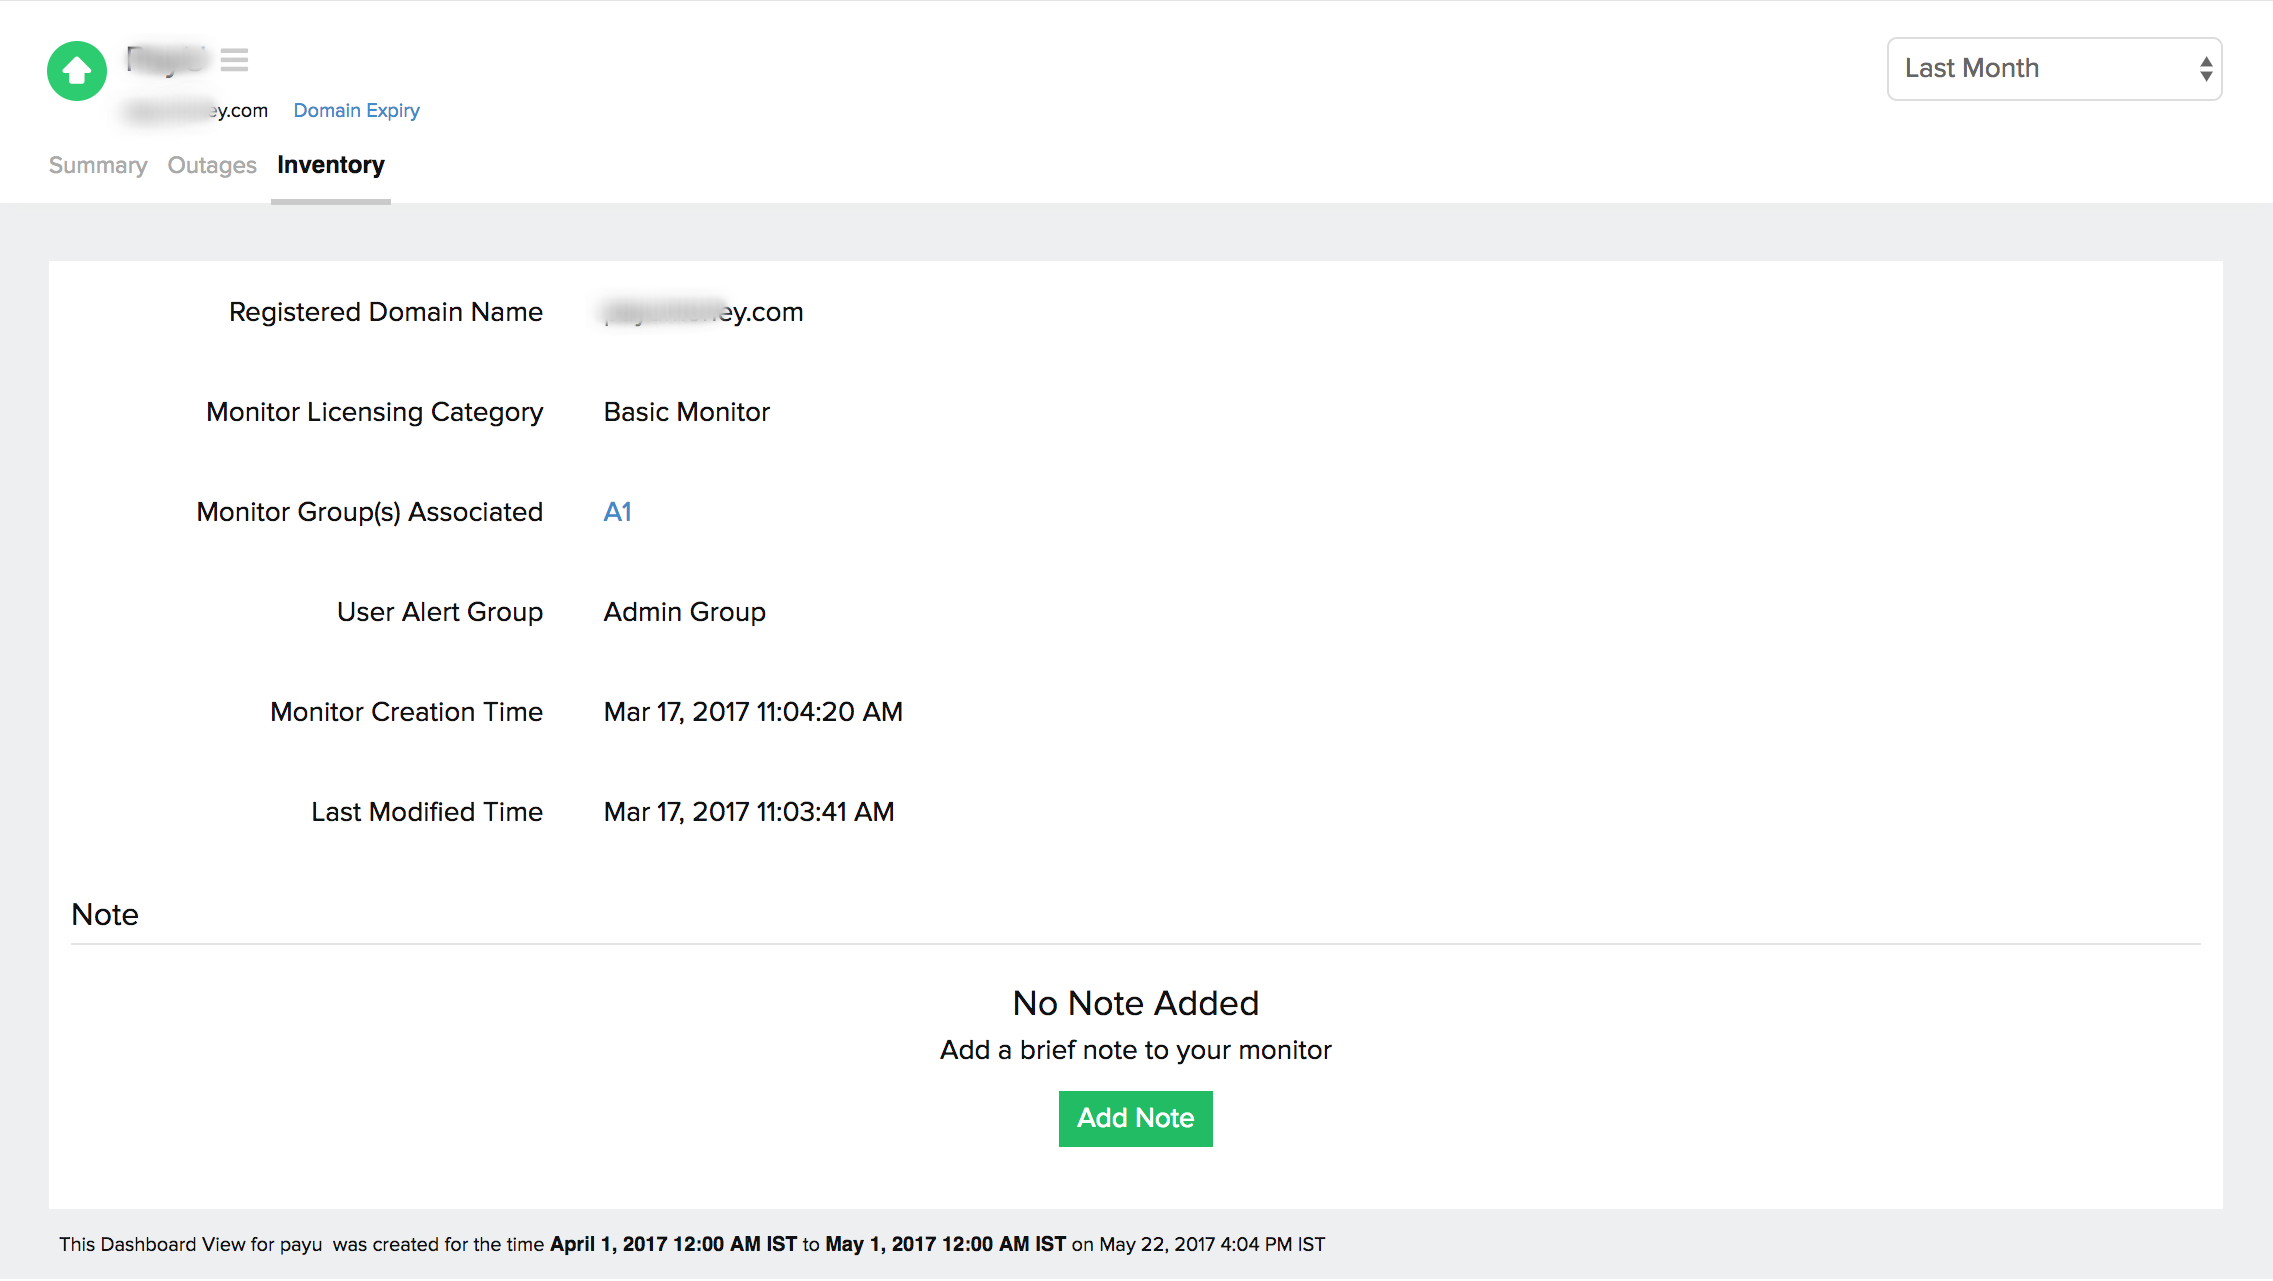This screenshot has height=1281, width=2273.
Task: Click the green up-arrow status icon
Action: [77, 71]
